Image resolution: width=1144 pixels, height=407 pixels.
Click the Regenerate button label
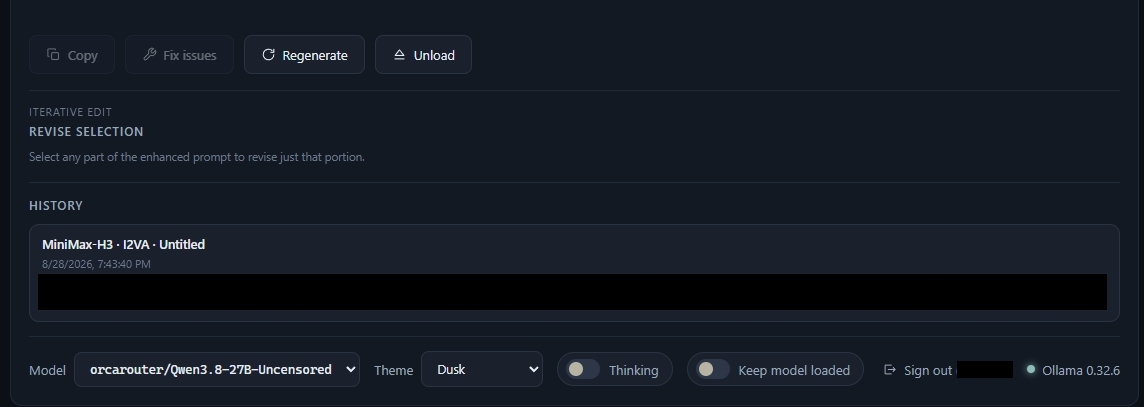coord(314,55)
